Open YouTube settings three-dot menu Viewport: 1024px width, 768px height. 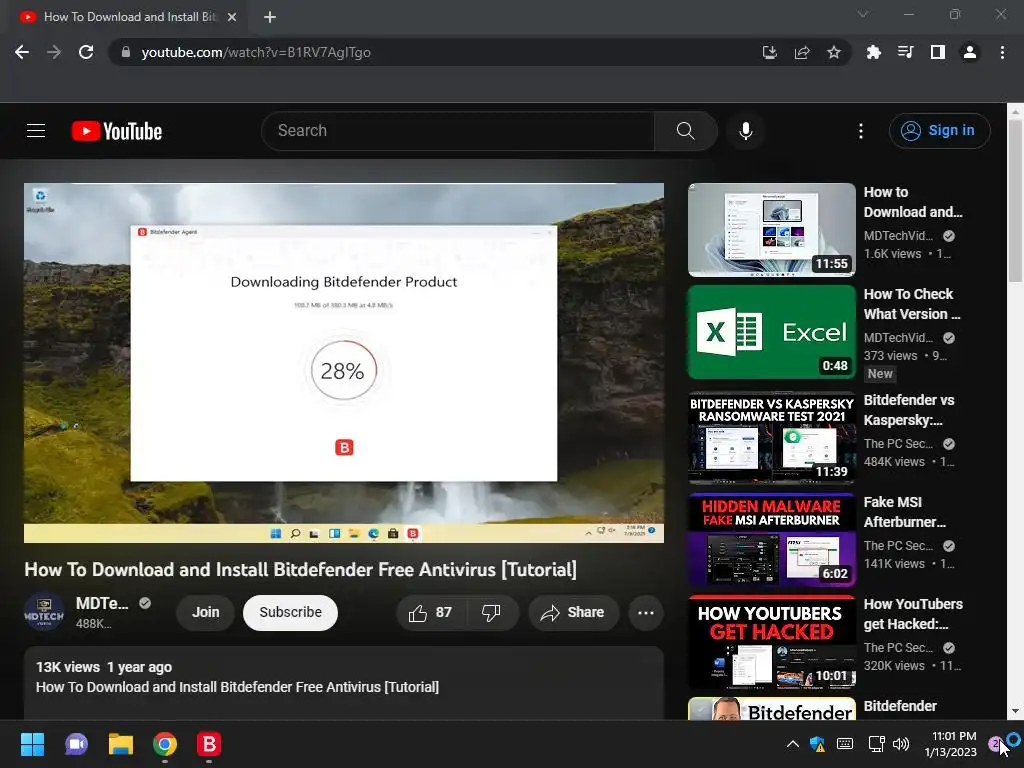click(x=861, y=131)
